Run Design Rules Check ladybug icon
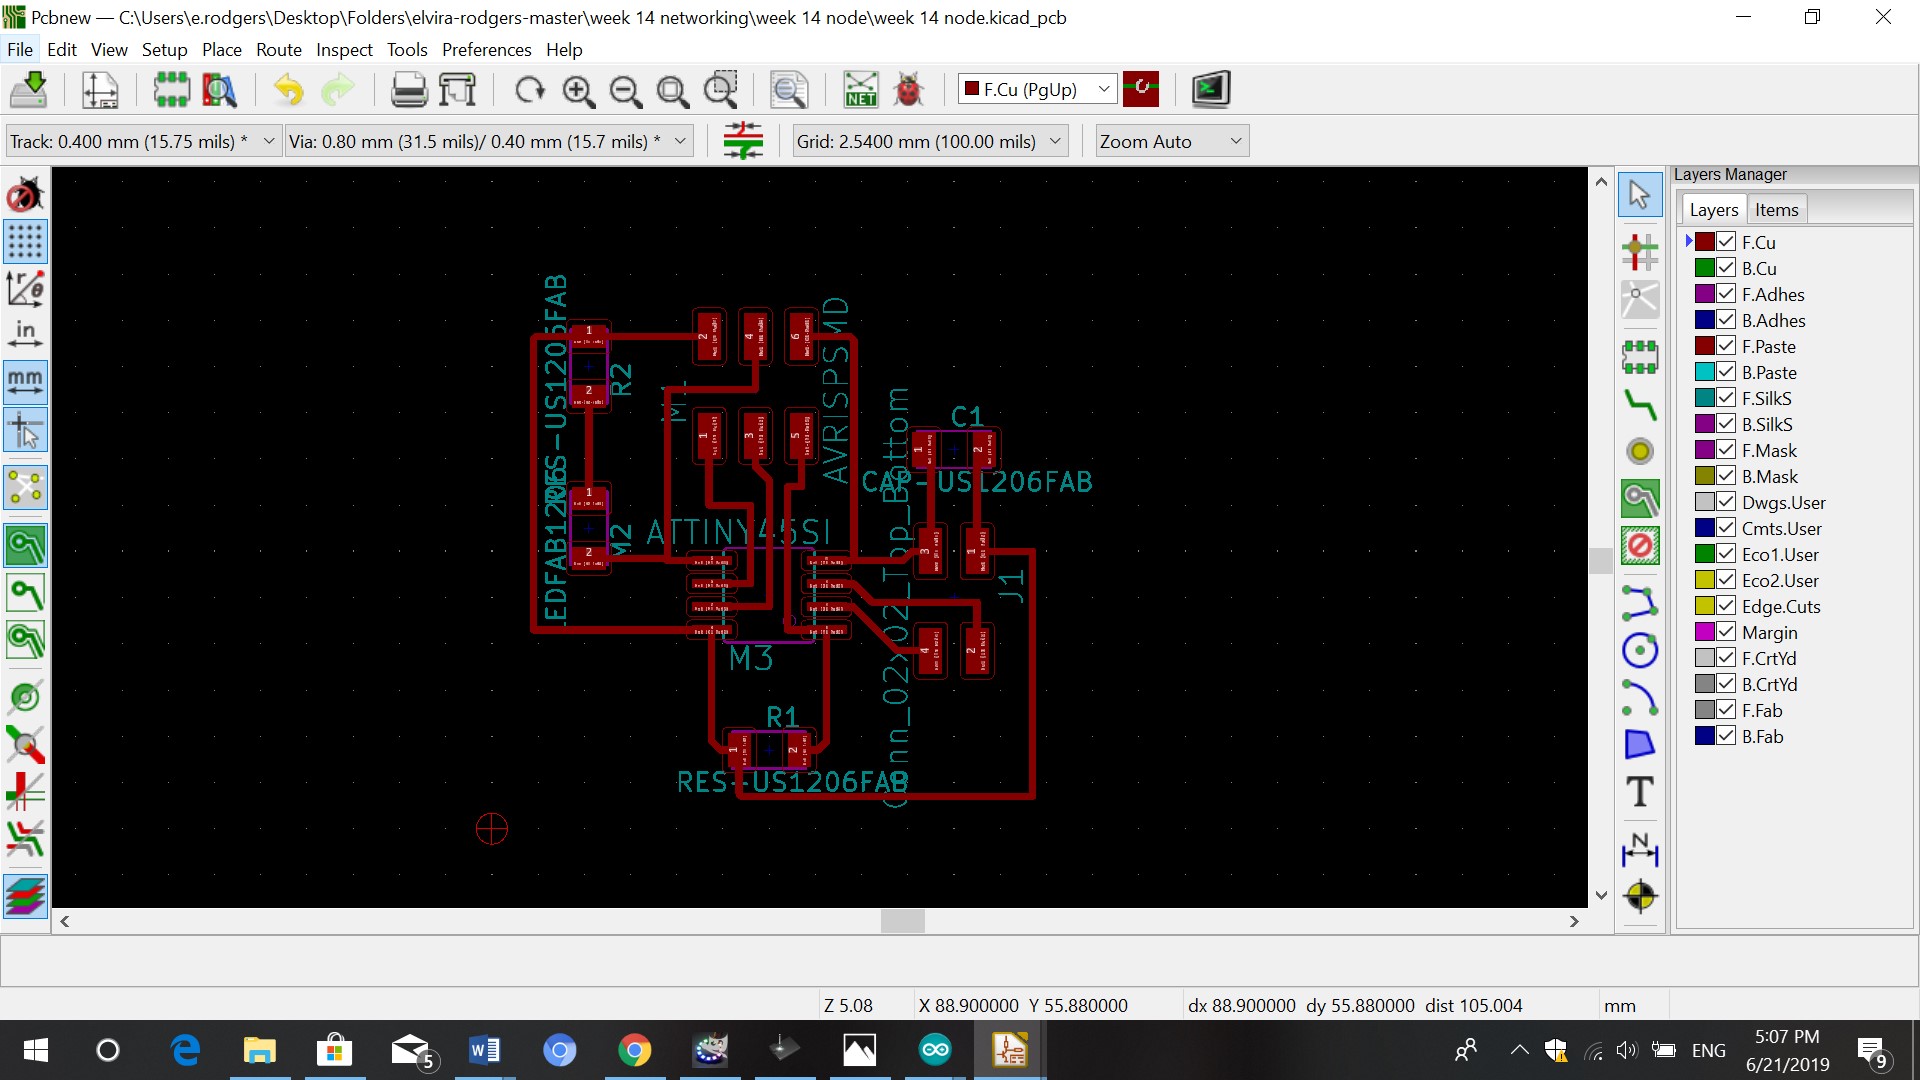The width and height of the screenshot is (1920, 1080). point(908,90)
